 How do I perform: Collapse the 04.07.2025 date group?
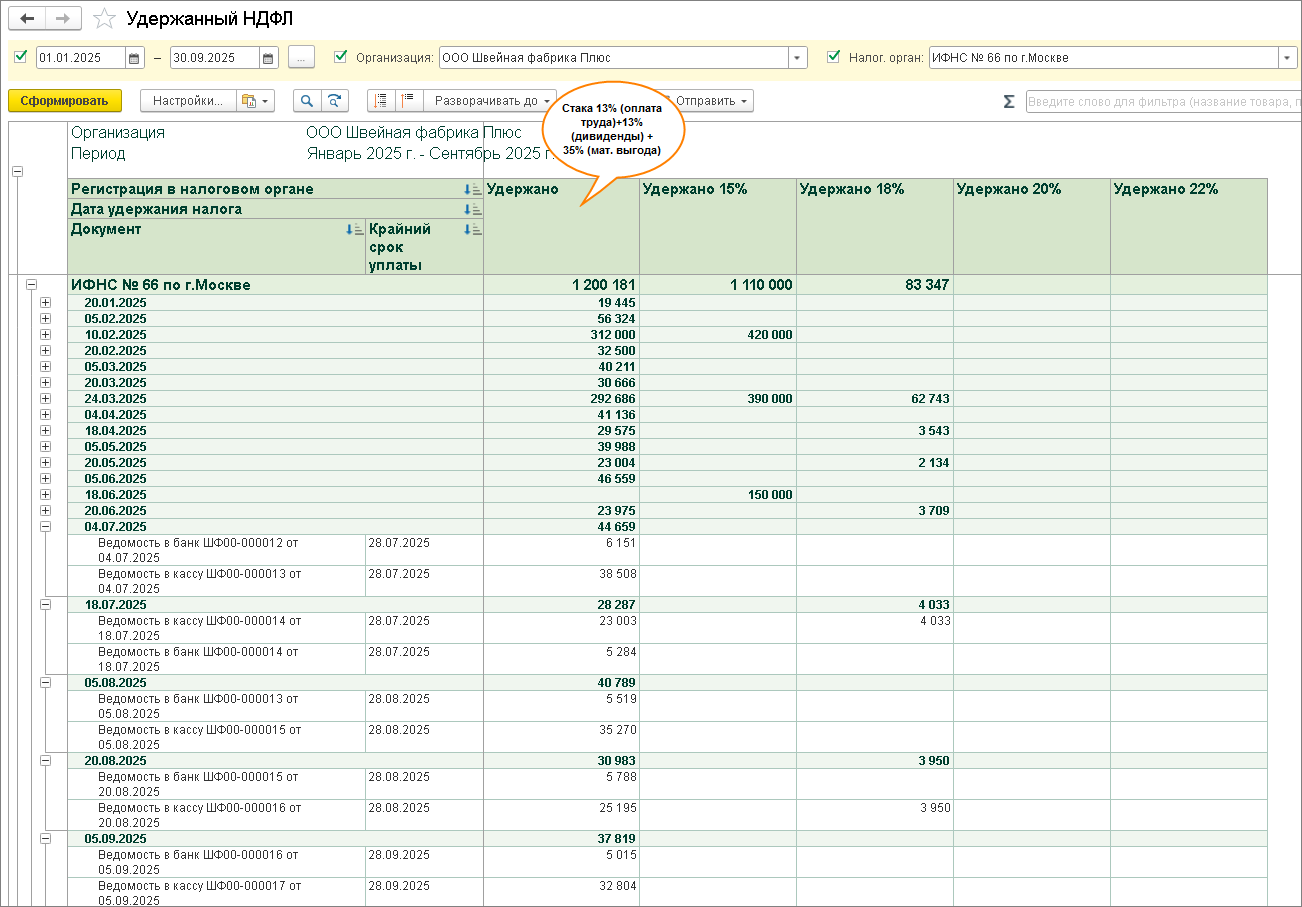tap(45, 526)
